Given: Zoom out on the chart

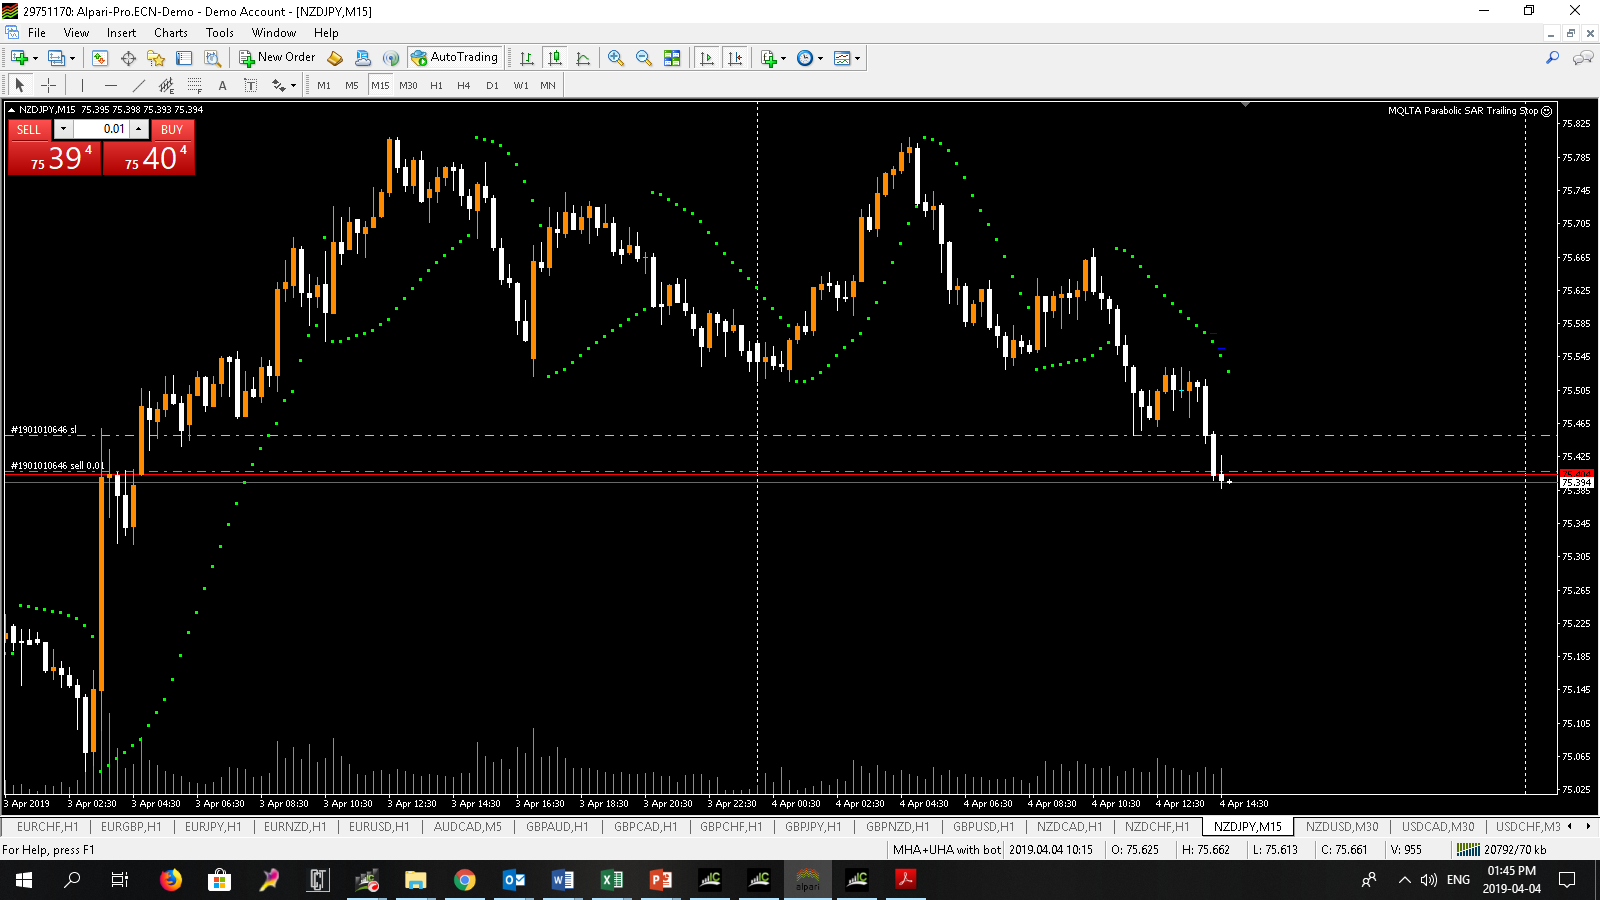Looking at the screenshot, I should [x=644, y=58].
